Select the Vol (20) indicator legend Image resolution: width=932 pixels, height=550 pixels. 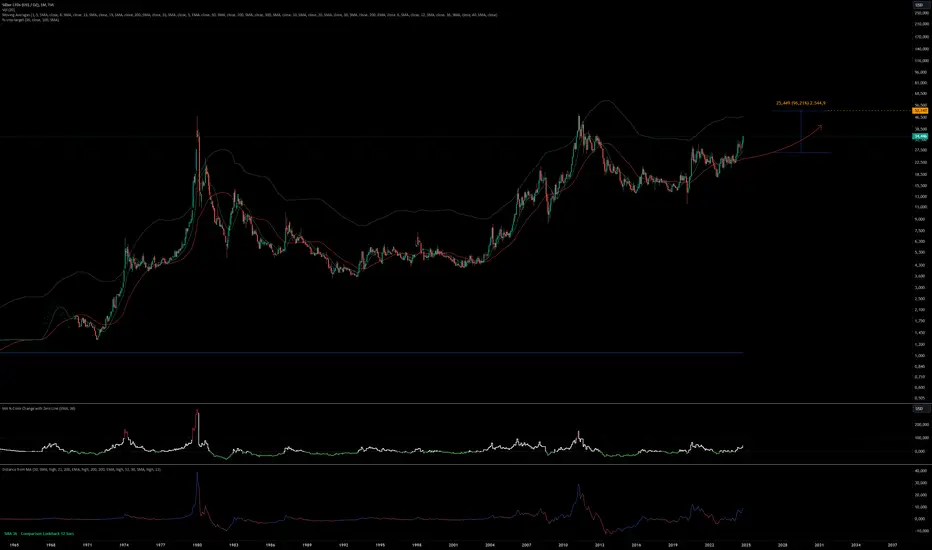8,10
